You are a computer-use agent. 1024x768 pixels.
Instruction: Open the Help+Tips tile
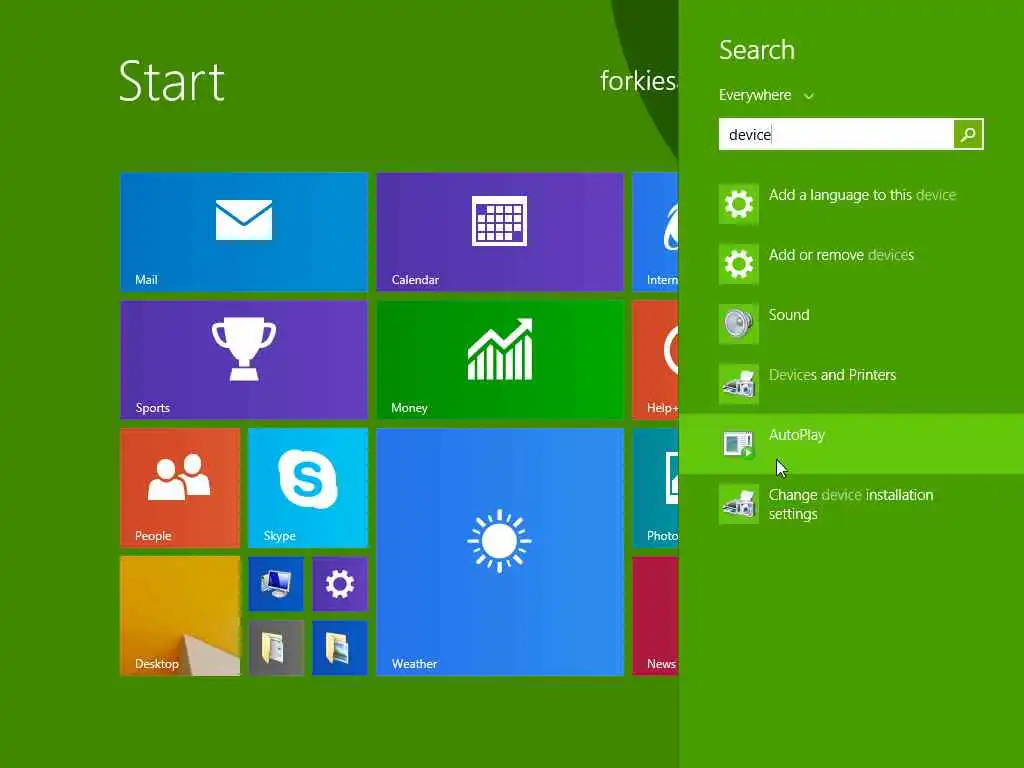click(655, 359)
